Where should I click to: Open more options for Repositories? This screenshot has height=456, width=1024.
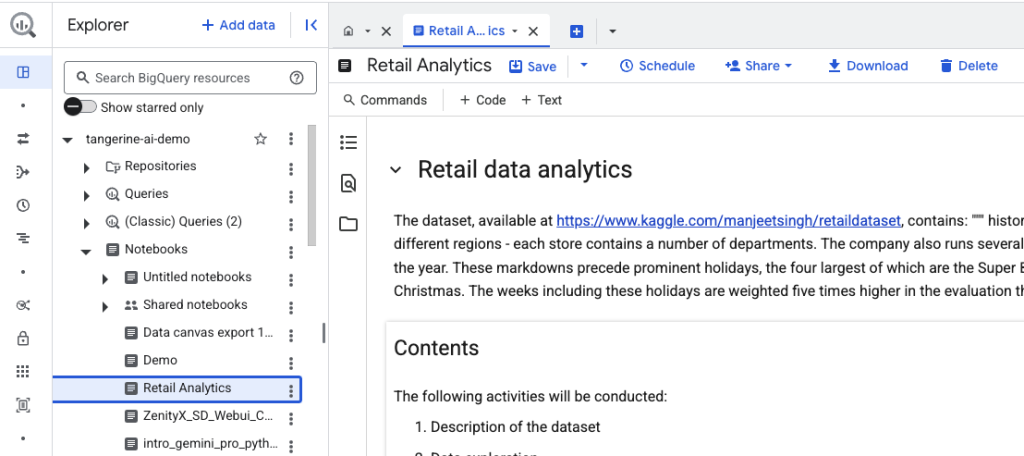(291, 169)
